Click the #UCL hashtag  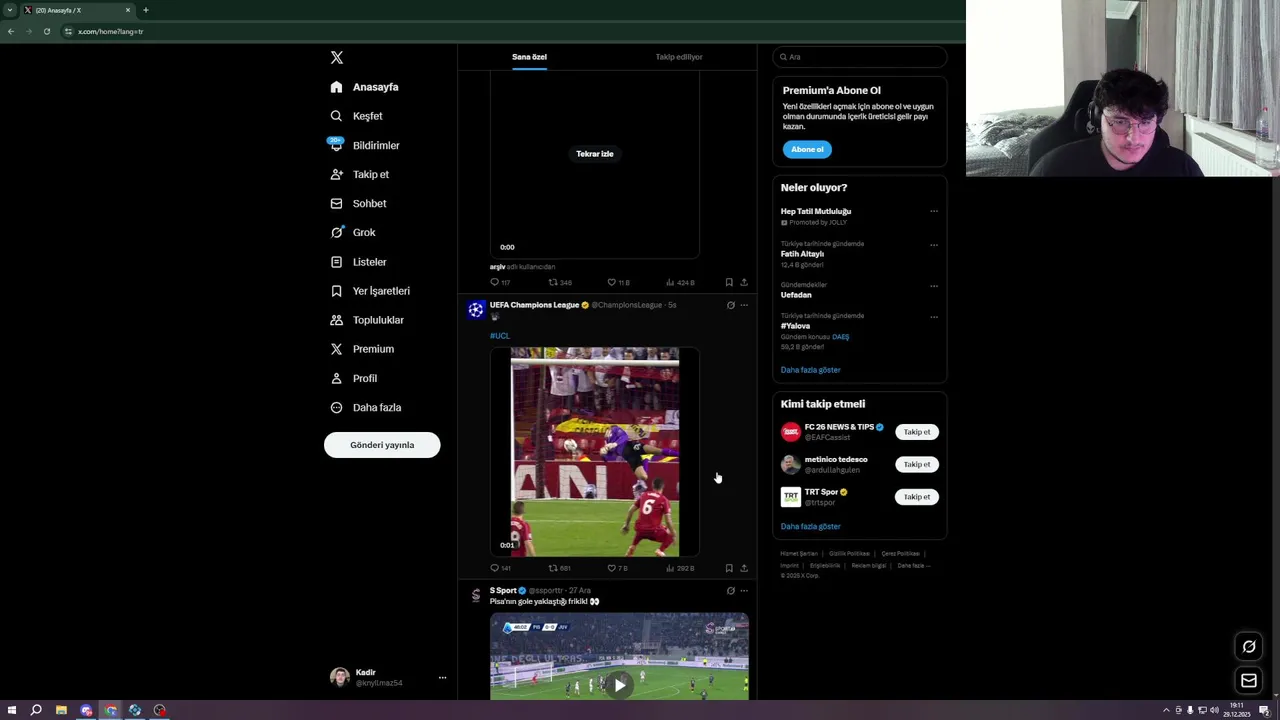click(499, 336)
